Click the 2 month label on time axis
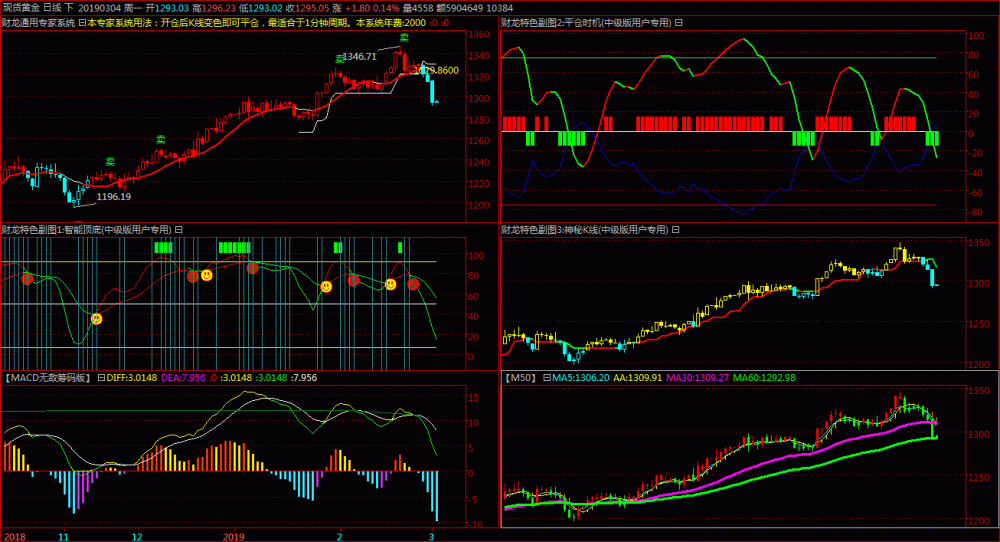 point(339,536)
